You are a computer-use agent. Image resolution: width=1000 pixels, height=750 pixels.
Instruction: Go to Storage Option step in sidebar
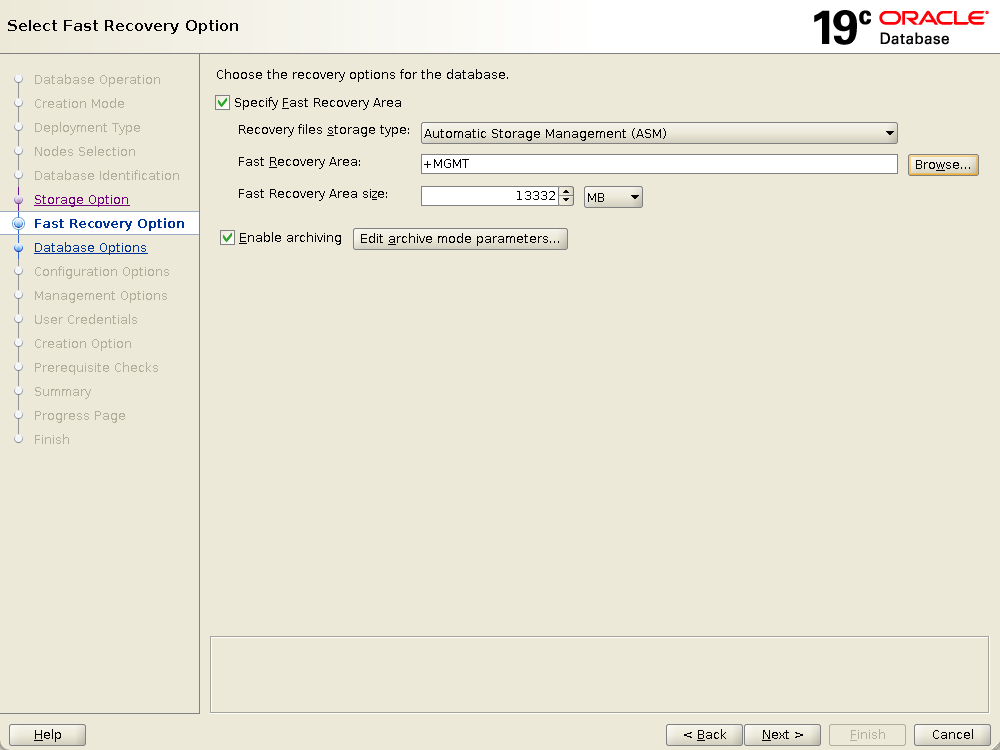81,200
